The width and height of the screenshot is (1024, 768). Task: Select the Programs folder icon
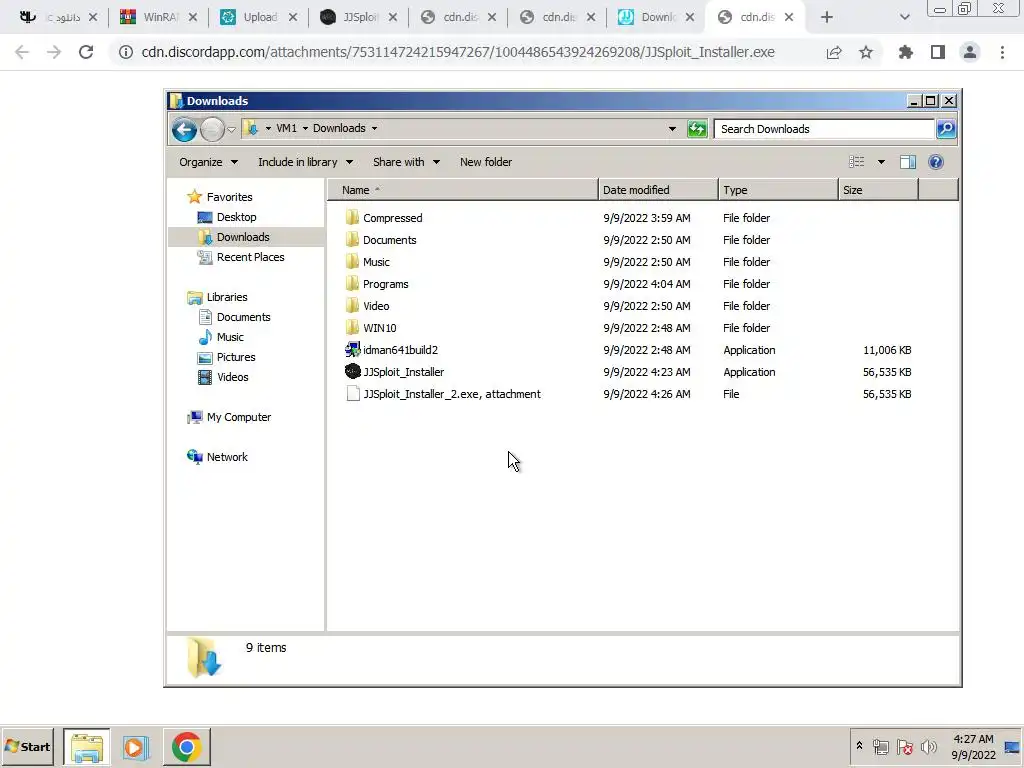[353, 283]
